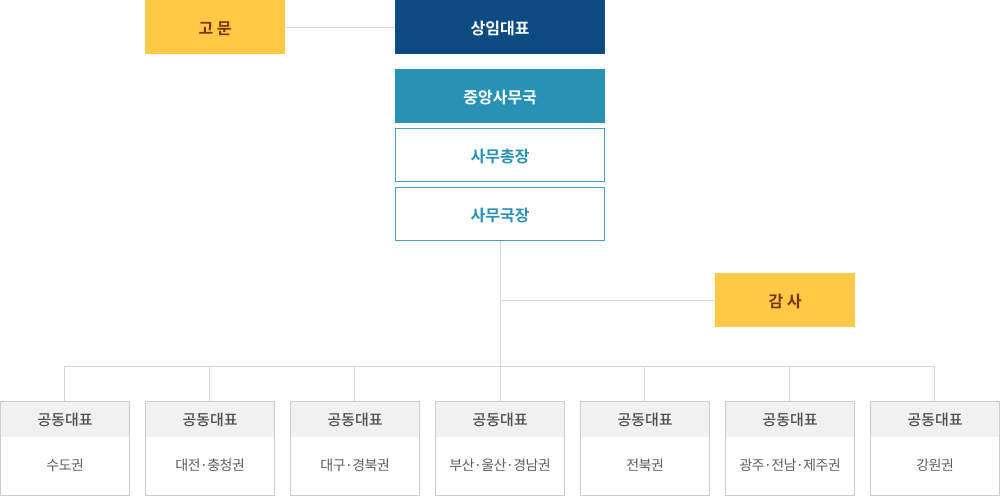
Task: Select 부산·울산·경남권 region card
Action: pyautogui.click(x=500, y=448)
